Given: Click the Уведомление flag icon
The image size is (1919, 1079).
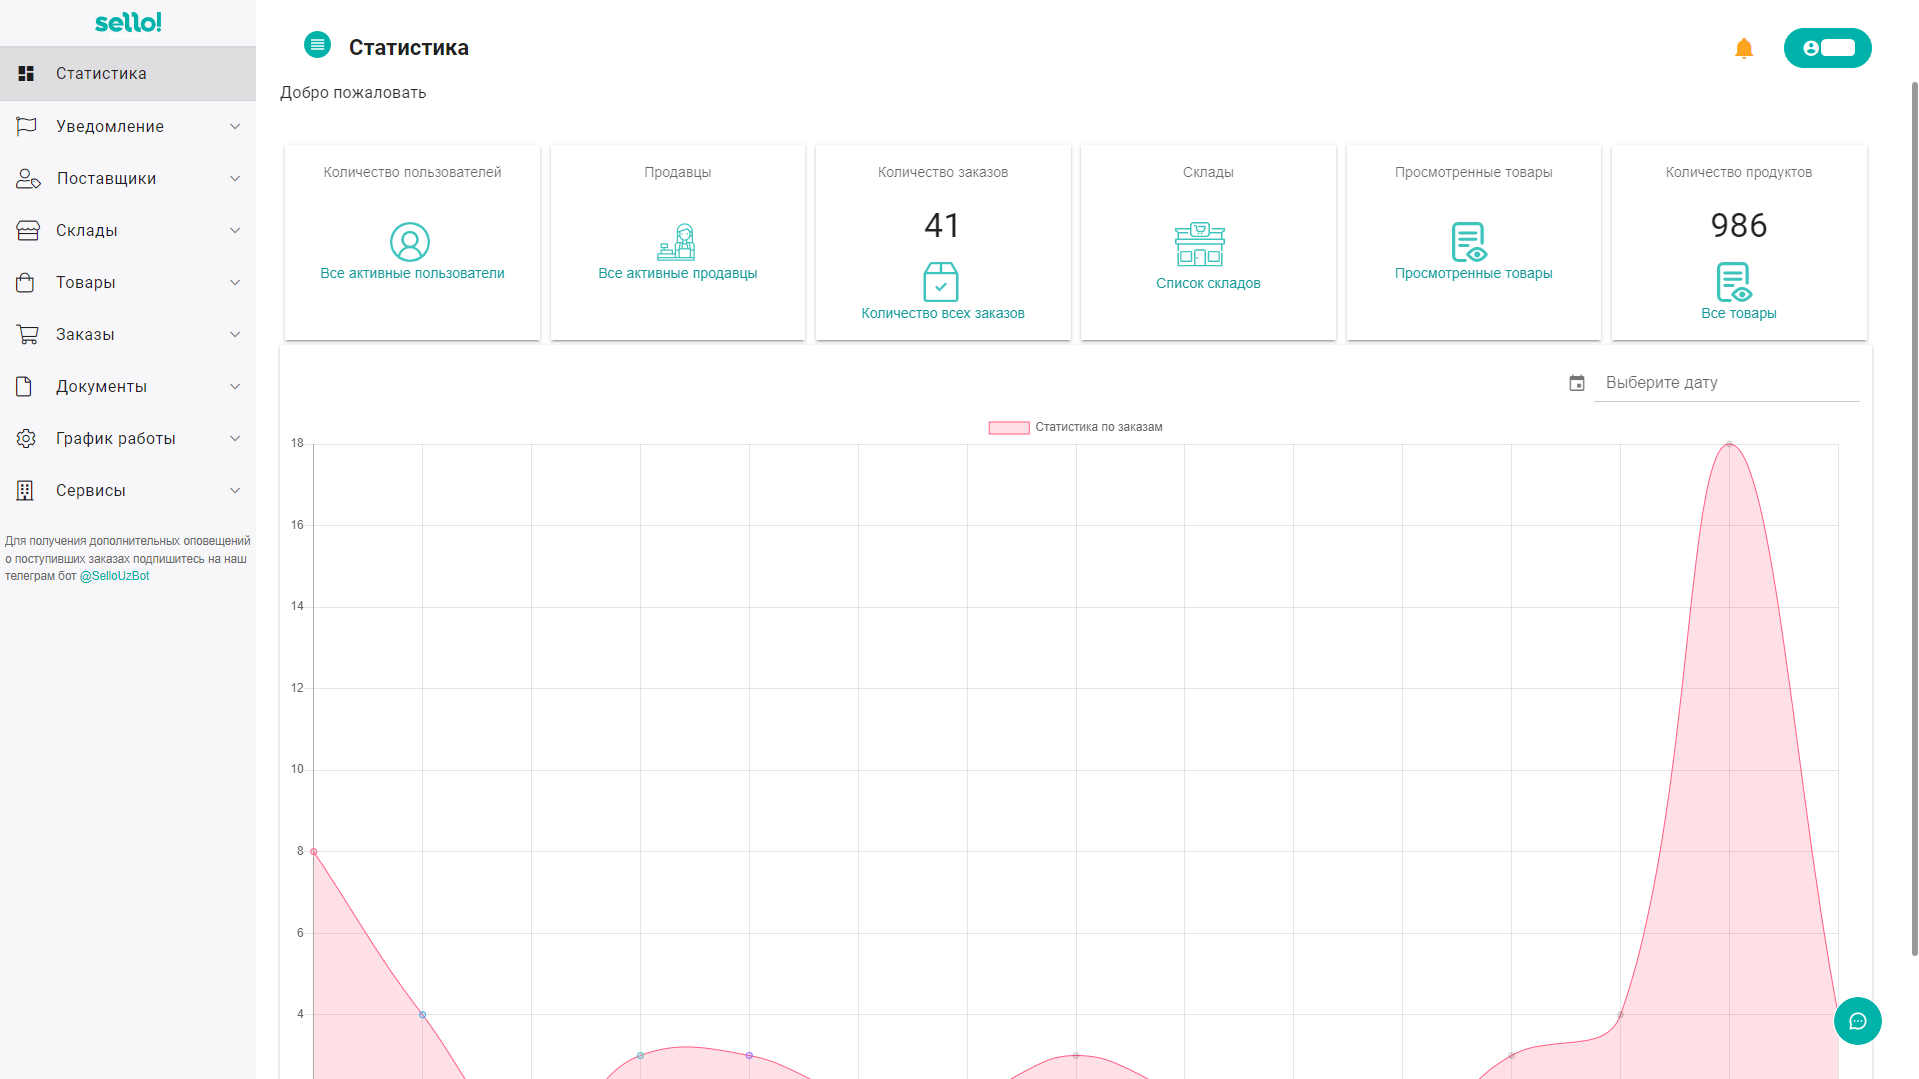Looking at the screenshot, I should (27, 126).
